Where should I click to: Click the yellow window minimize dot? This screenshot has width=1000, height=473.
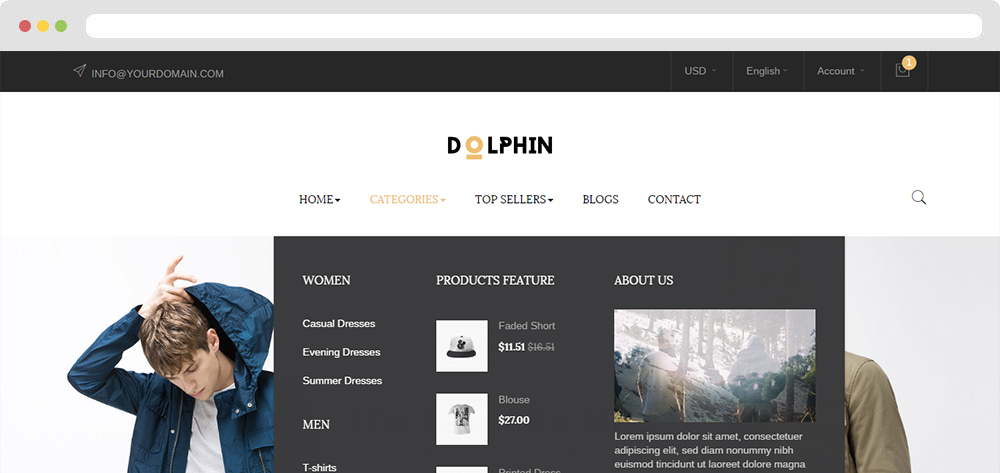43,26
